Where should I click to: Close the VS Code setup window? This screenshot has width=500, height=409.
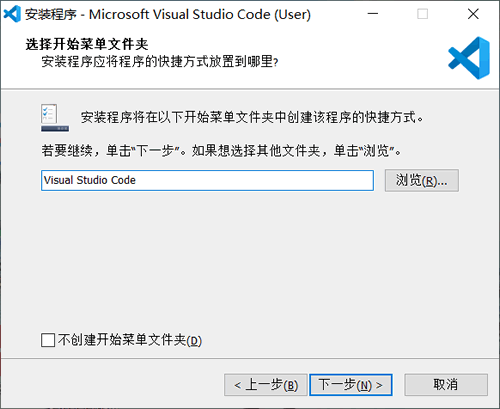tap(473, 14)
